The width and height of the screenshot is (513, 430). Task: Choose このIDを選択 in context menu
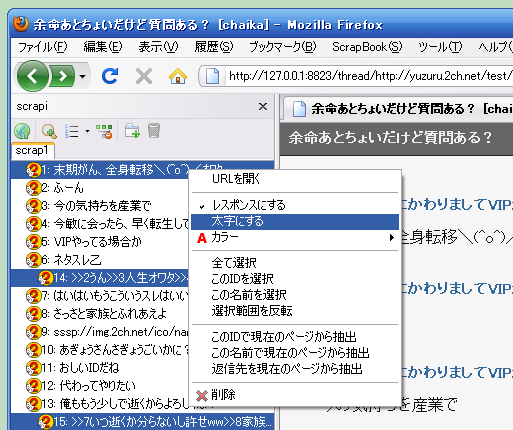coord(295,279)
